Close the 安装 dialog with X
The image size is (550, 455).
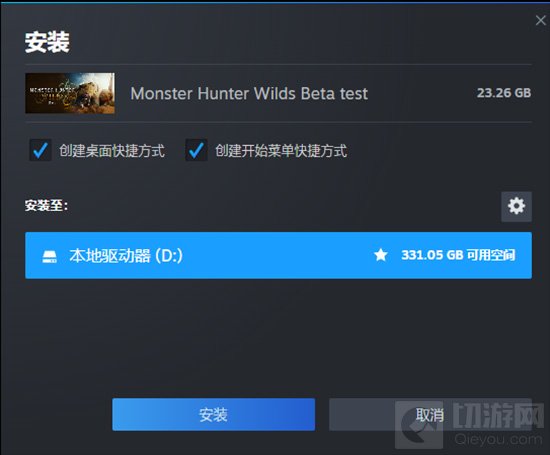(541, 20)
